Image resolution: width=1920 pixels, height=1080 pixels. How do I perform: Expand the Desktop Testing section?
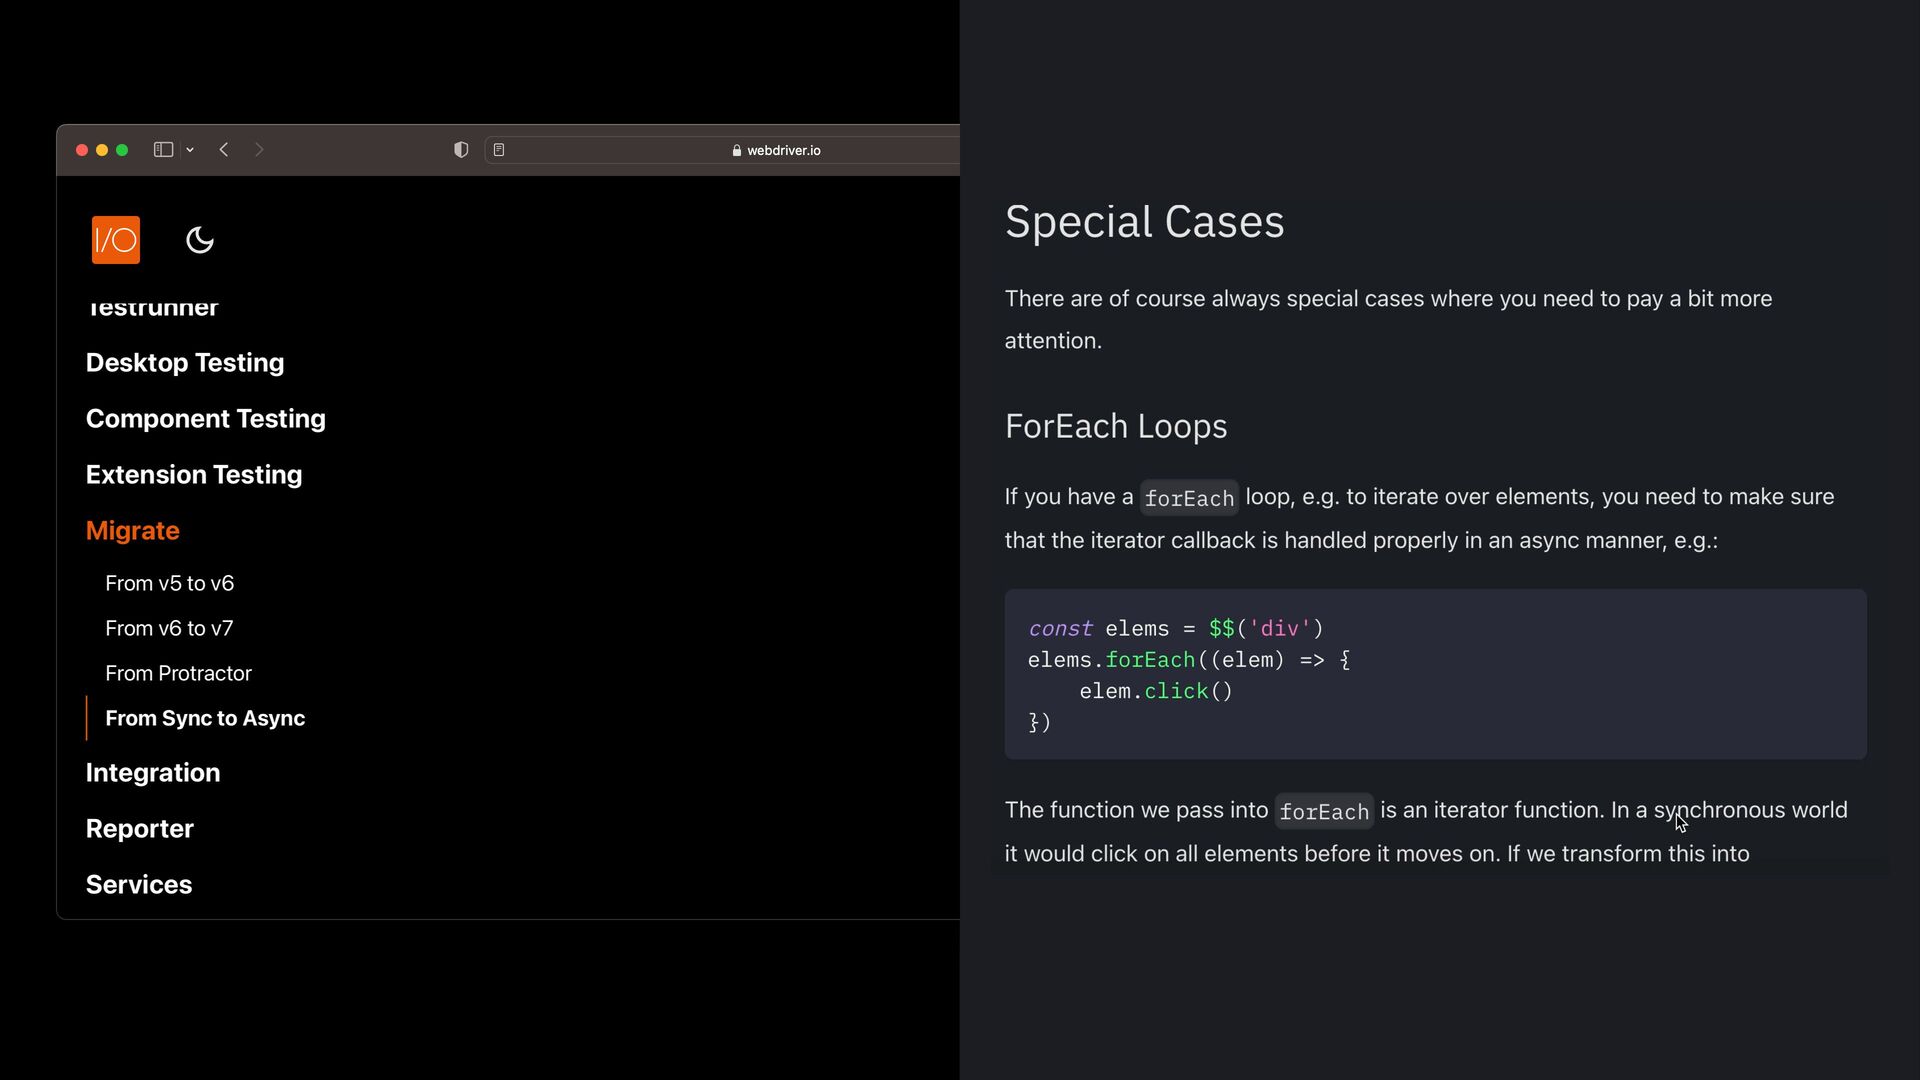click(185, 362)
